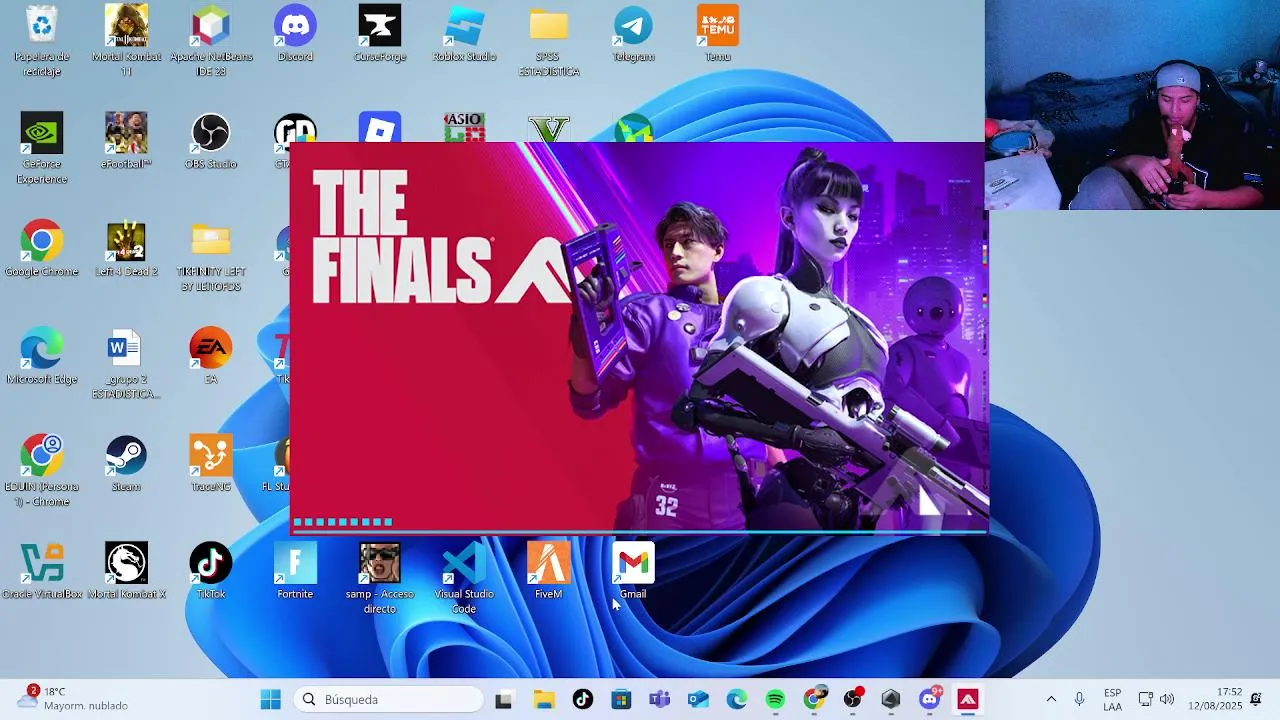1280x720 pixels.
Task: Open Mortal Kombat 11 desktop shortcut
Action: pyautogui.click(x=126, y=41)
